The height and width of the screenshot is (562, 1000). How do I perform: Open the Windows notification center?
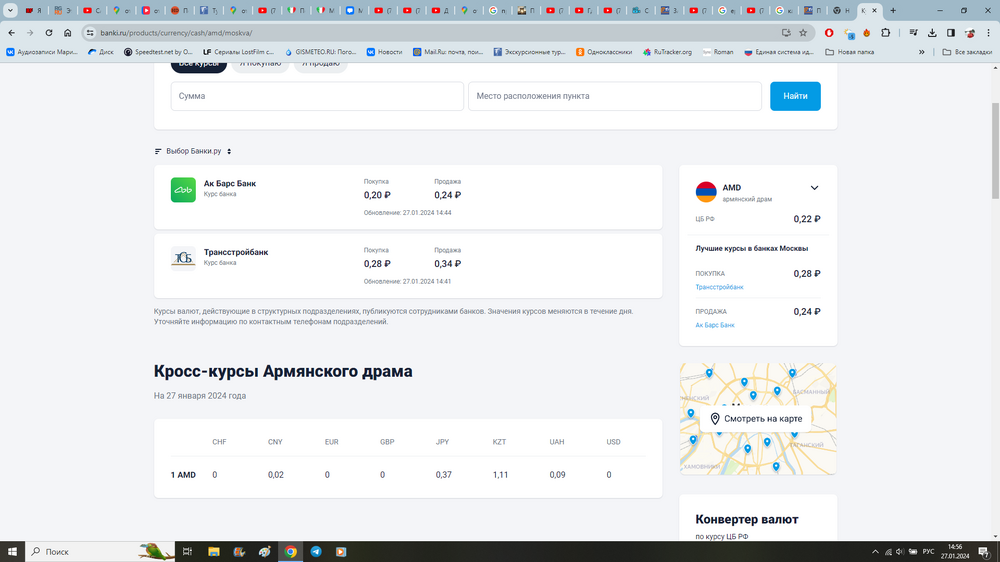point(984,552)
